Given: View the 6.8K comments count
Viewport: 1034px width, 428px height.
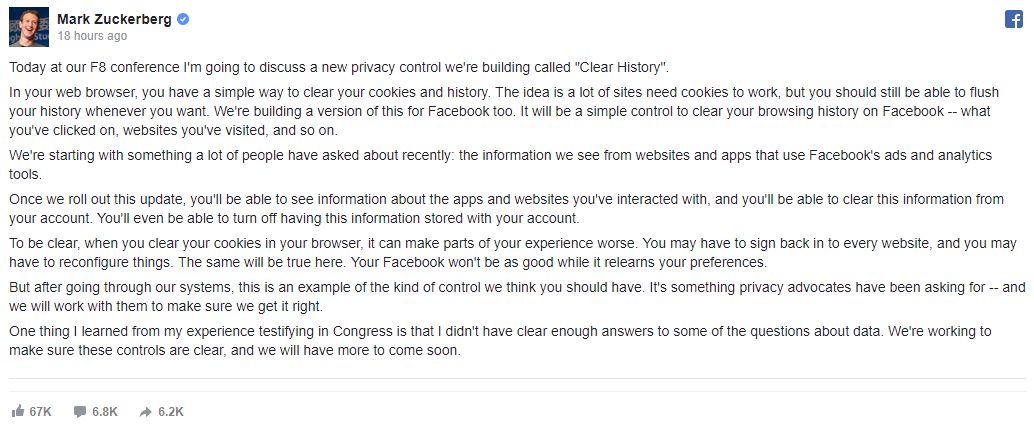Looking at the screenshot, I should click(105, 412).
